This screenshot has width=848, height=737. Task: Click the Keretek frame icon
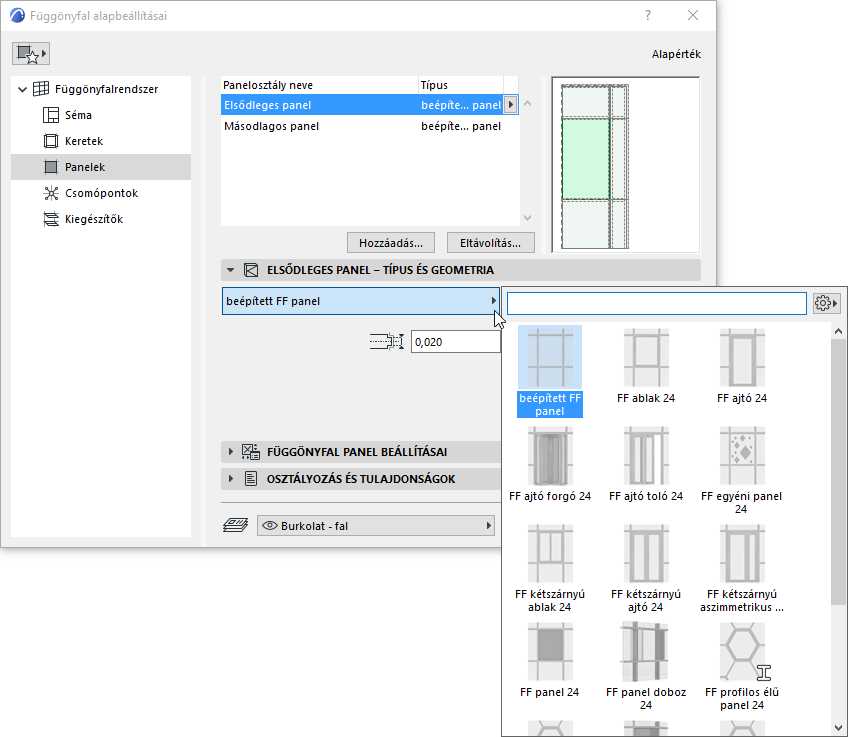[x=51, y=141]
